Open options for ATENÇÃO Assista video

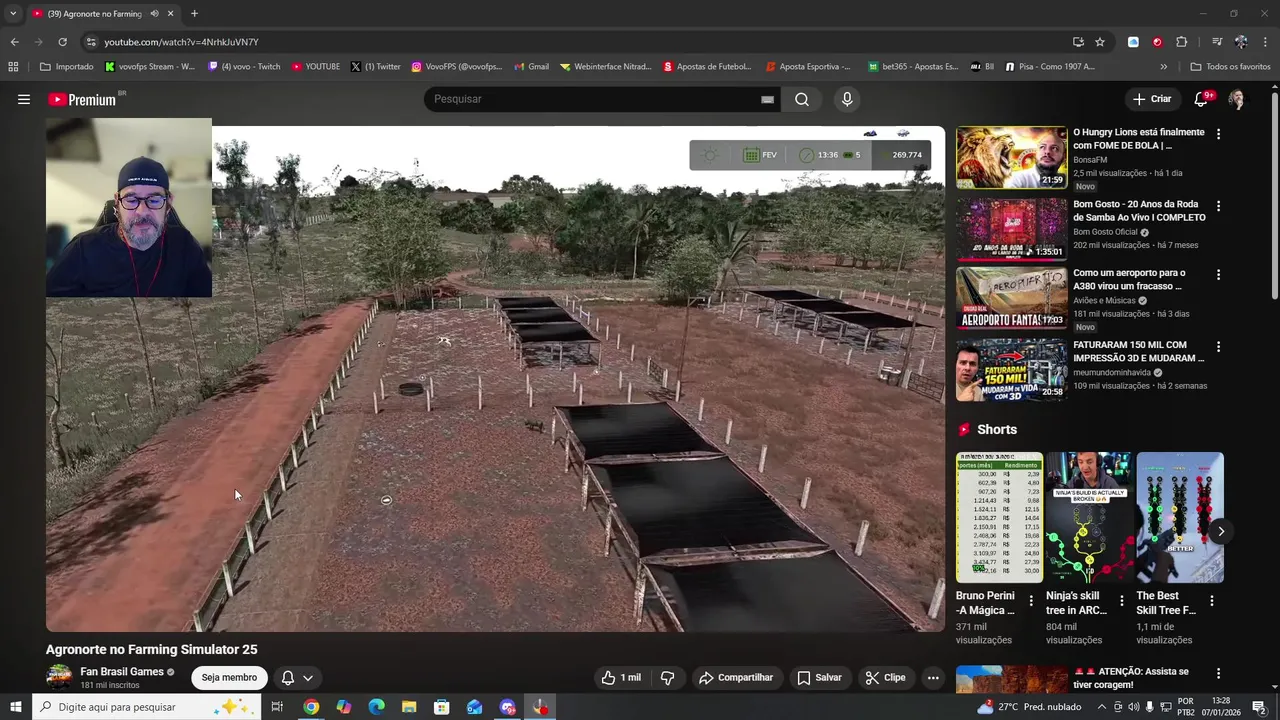pos(1218,674)
